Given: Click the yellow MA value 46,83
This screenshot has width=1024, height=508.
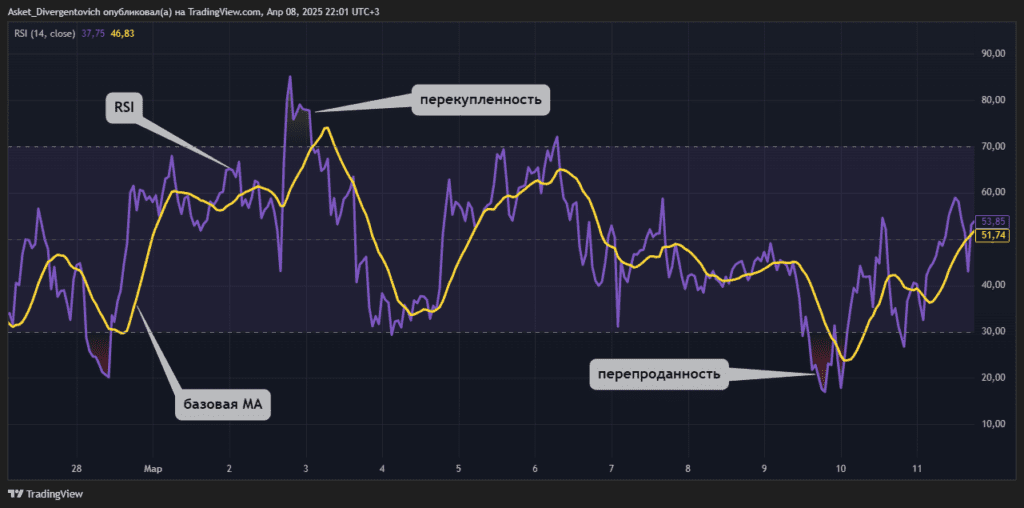Looking at the screenshot, I should (123, 33).
